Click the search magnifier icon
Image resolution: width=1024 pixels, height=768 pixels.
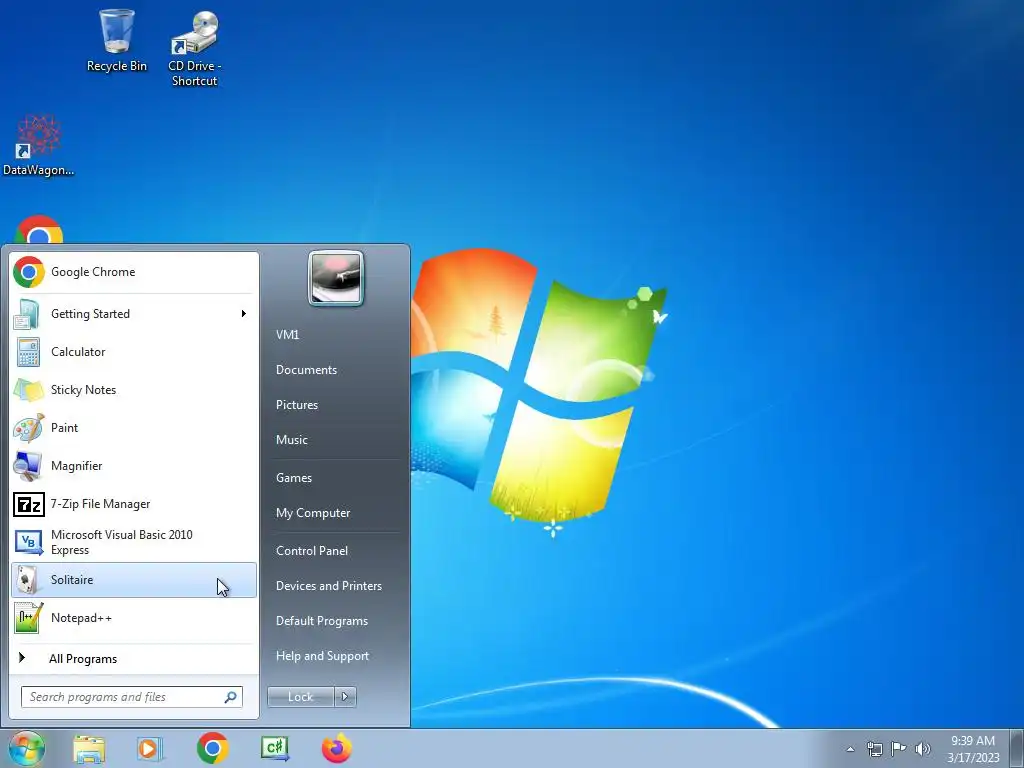tap(231, 697)
